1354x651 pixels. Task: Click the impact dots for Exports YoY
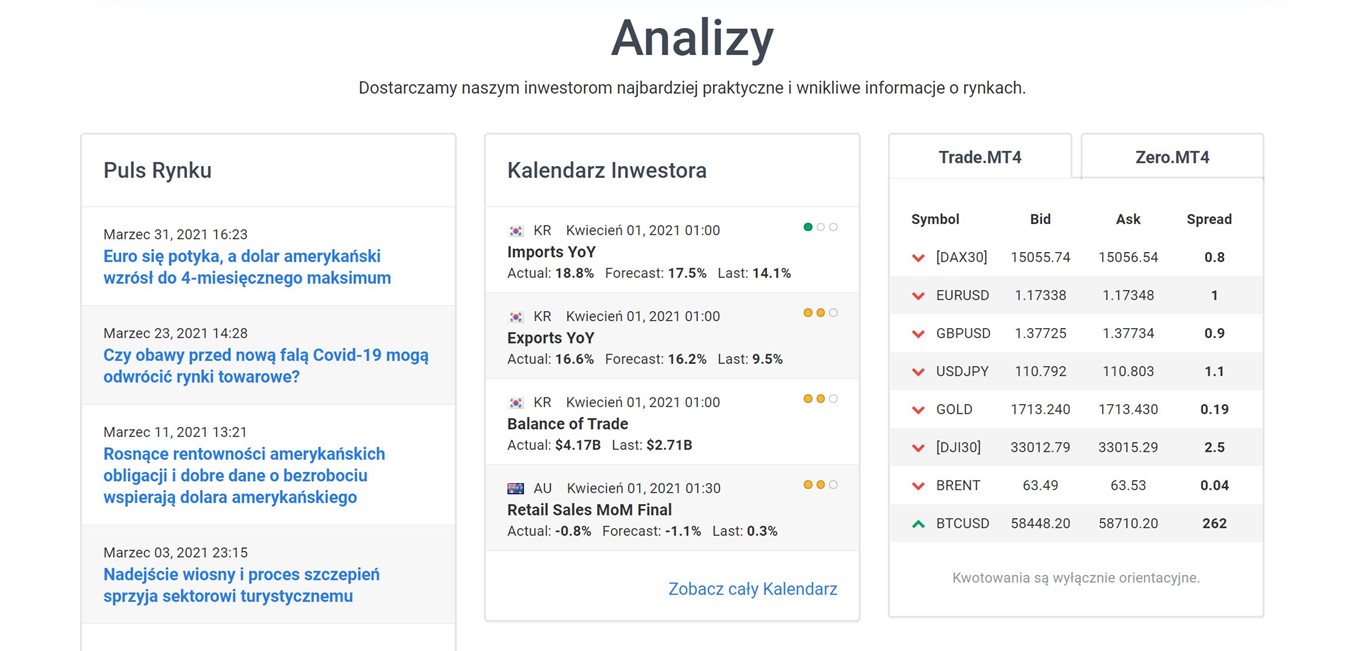coord(820,313)
